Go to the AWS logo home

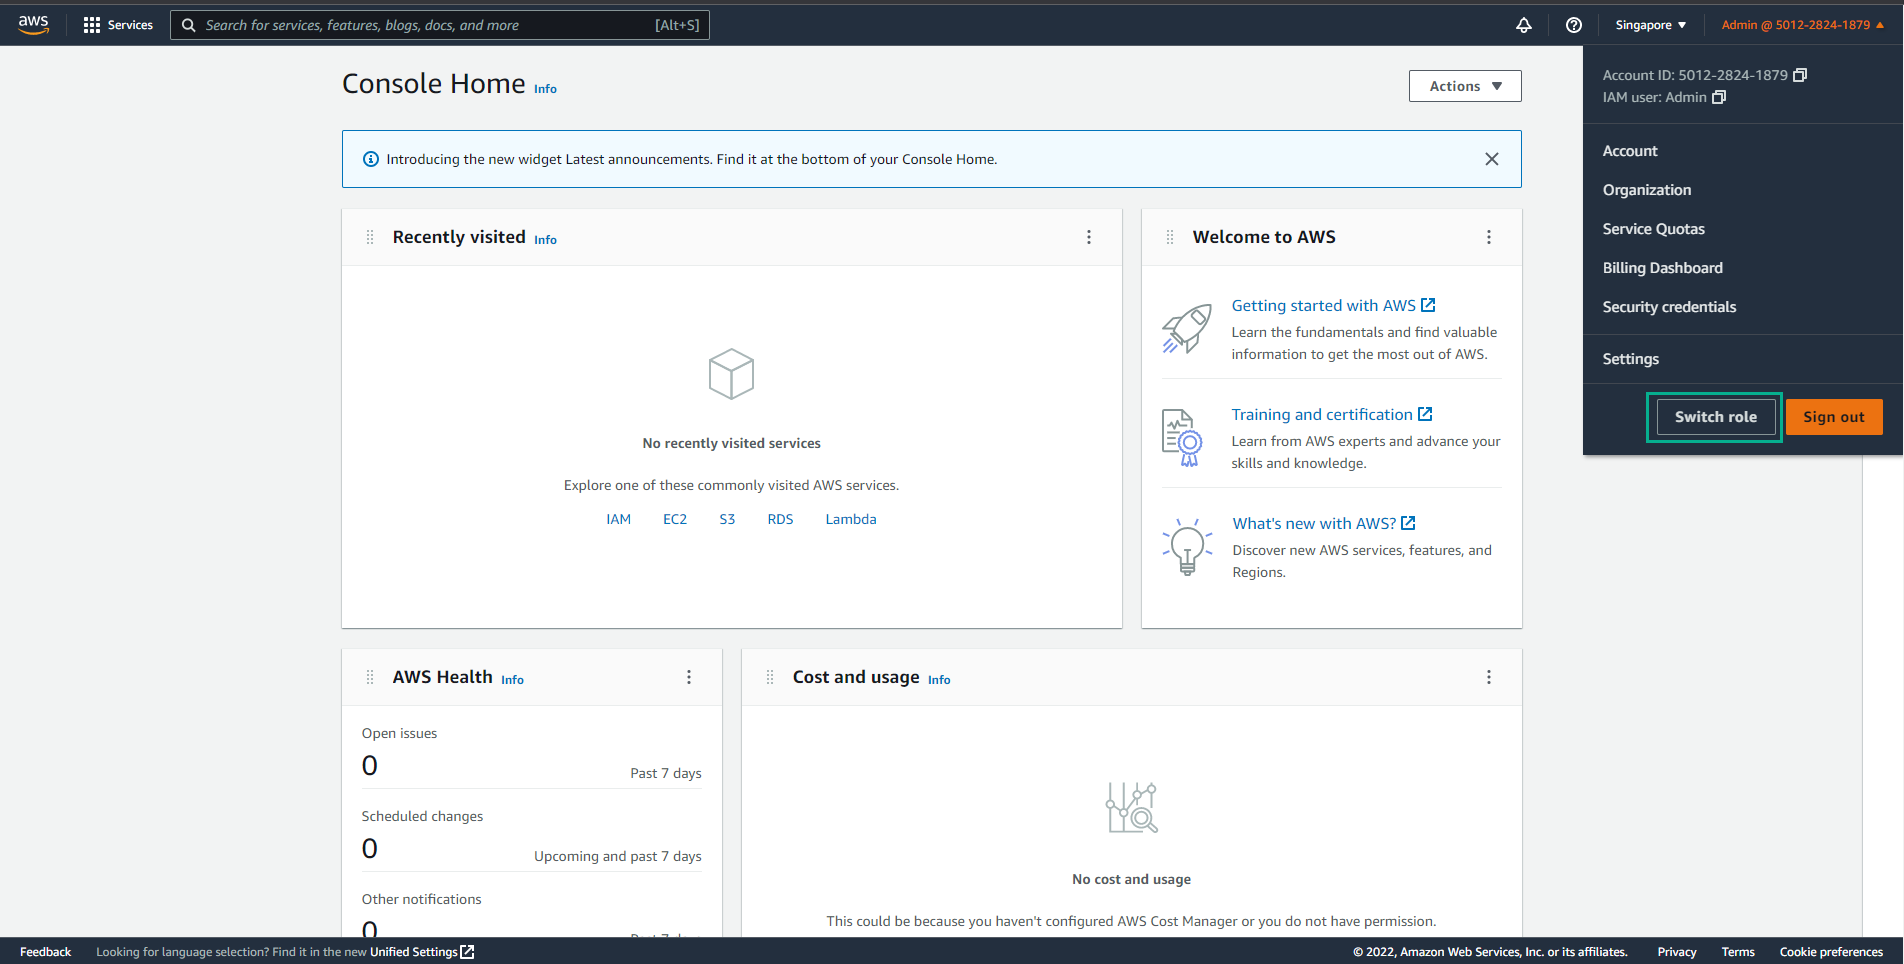[x=33, y=25]
